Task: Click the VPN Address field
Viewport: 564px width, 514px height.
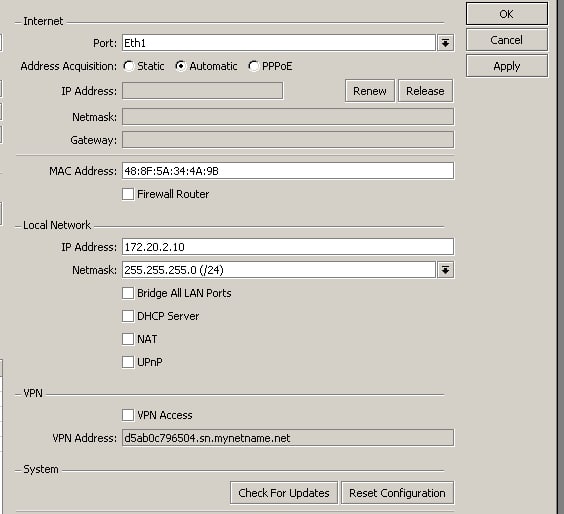Action: click(288, 438)
